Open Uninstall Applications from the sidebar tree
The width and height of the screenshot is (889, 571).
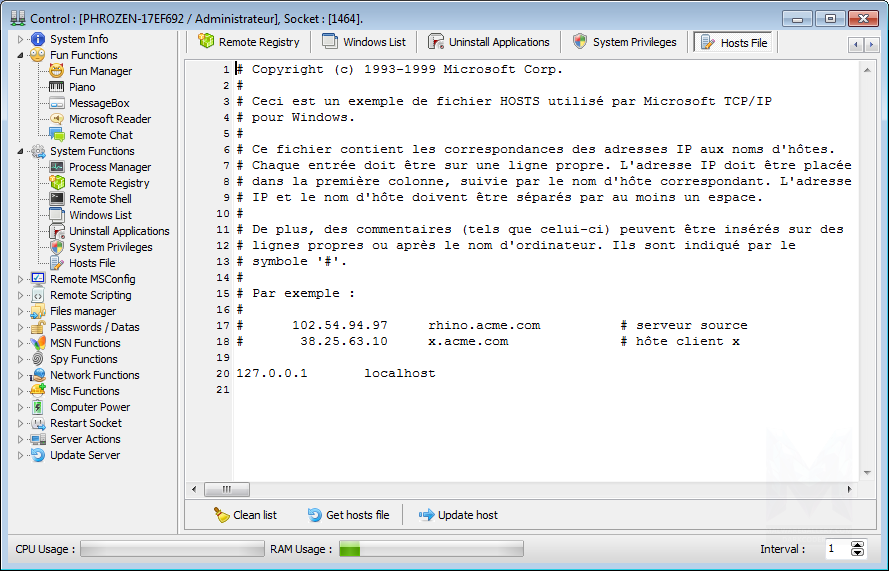[118, 231]
